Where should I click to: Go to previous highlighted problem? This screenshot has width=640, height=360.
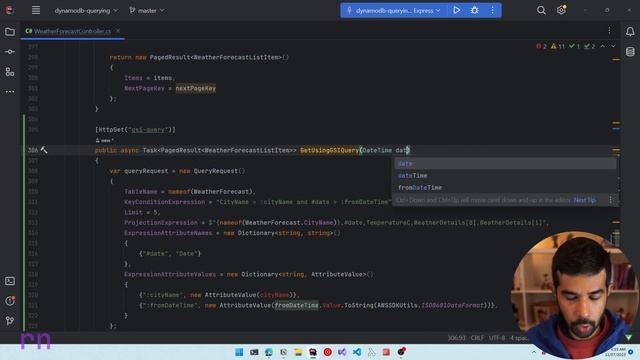click(603, 47)
